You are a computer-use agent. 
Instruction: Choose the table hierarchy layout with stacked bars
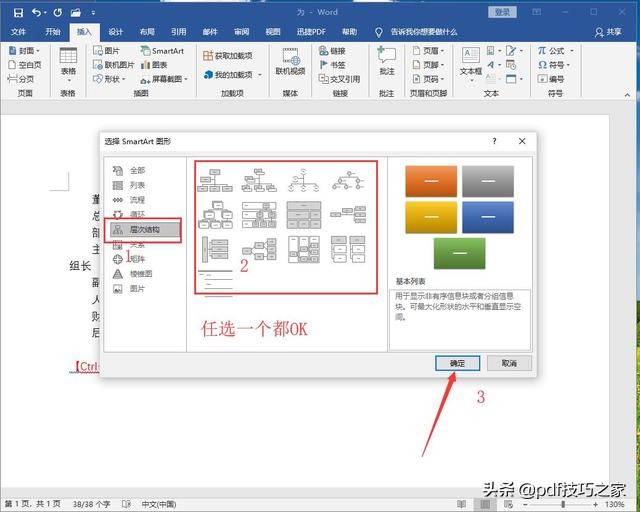(304, 215)
